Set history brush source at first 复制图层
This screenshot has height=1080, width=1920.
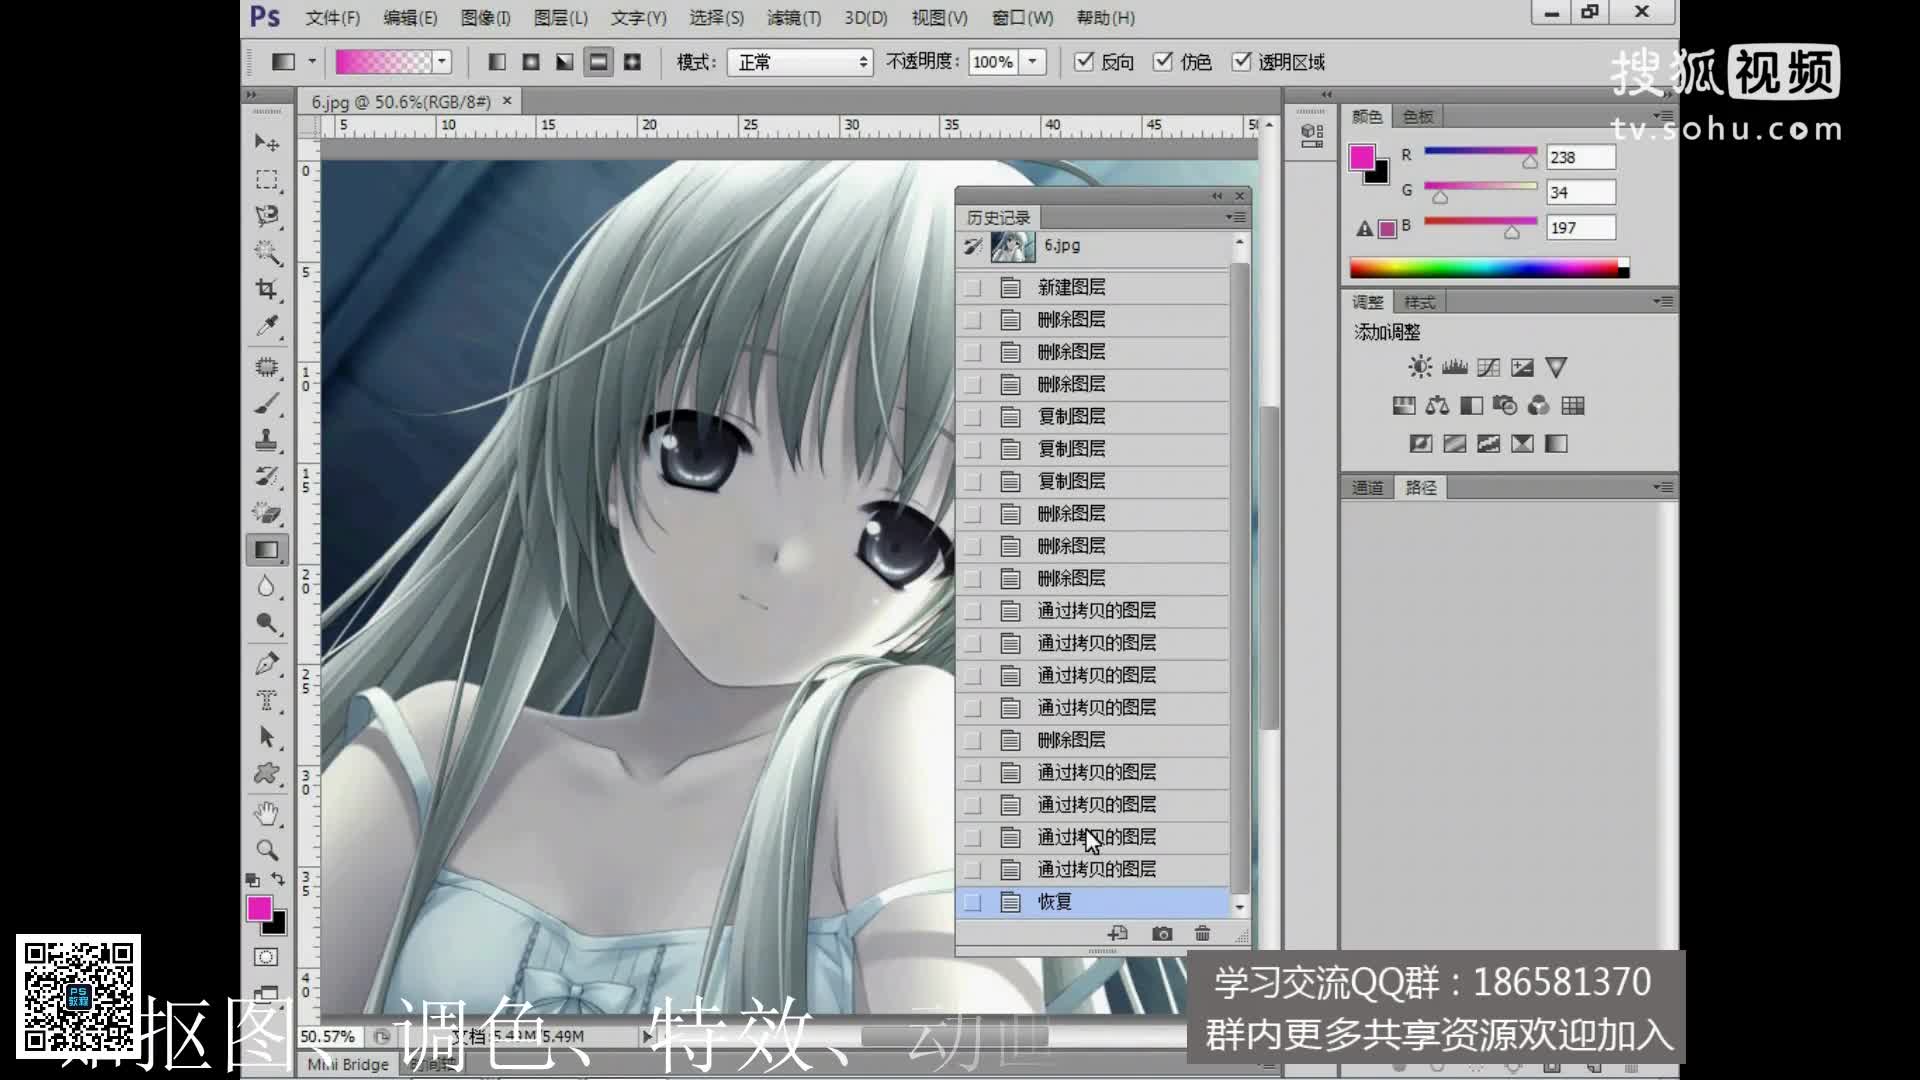(972, 417)
